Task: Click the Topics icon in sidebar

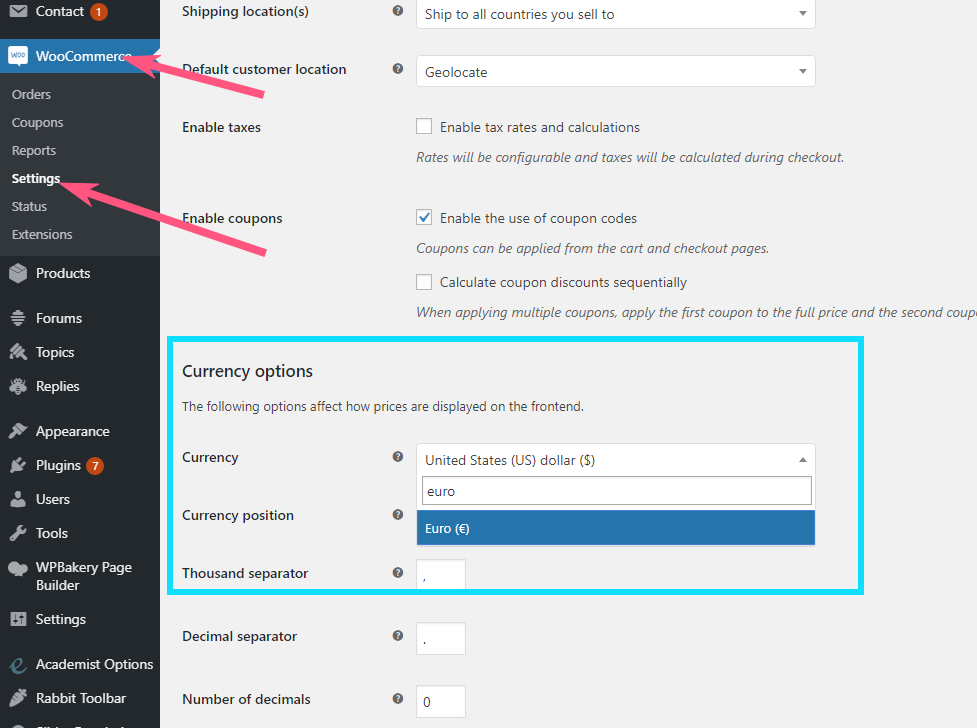Action: (18, 352)
